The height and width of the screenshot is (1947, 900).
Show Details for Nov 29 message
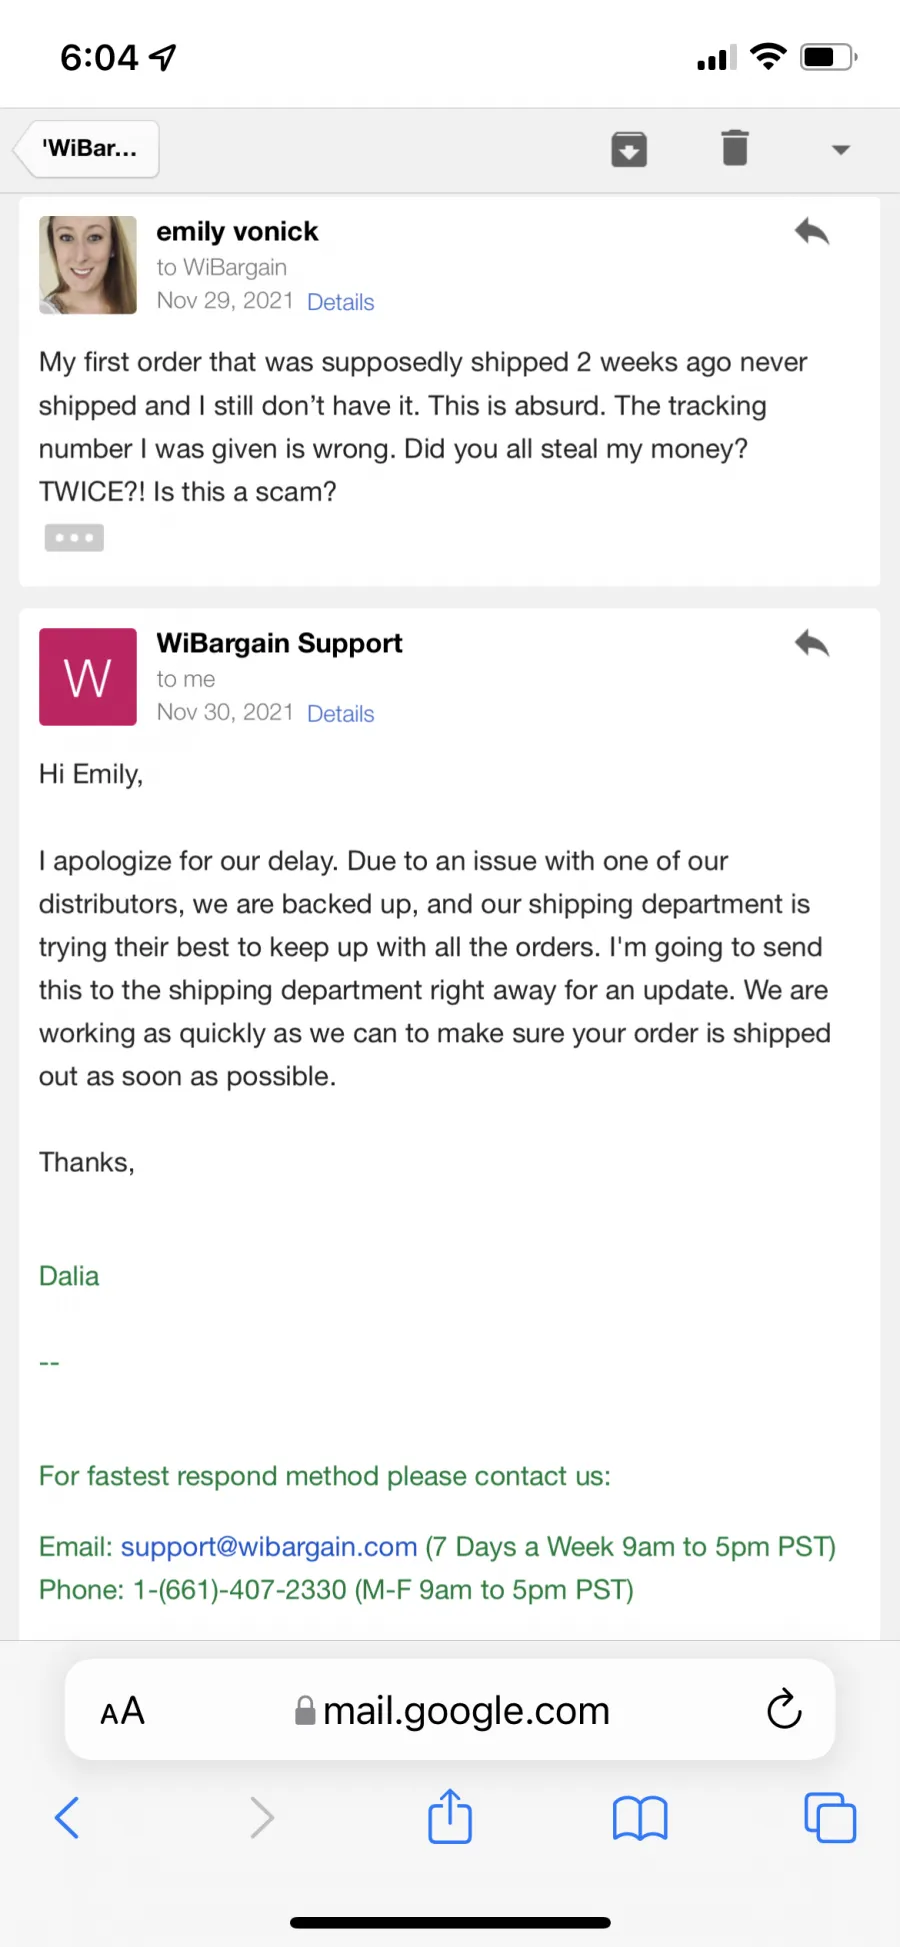point(341,302)
